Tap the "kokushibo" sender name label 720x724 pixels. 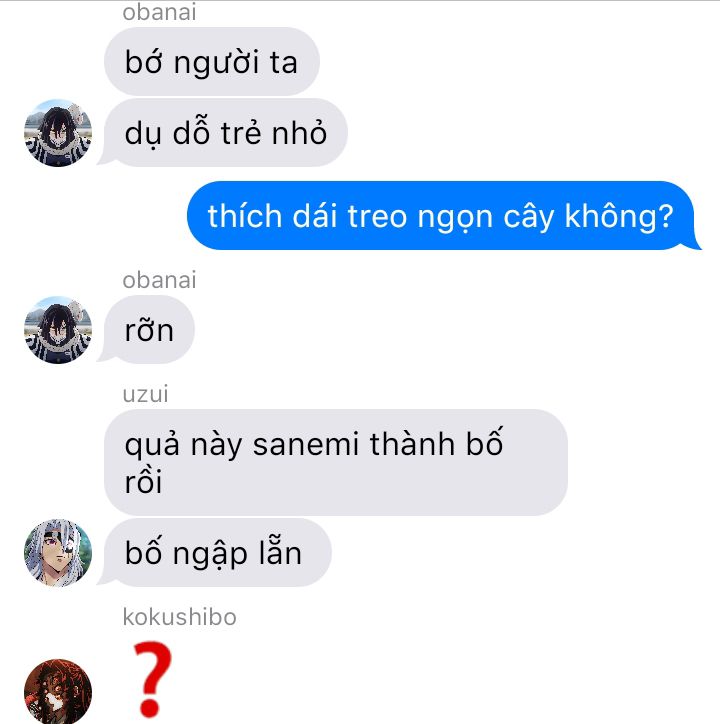180,617
